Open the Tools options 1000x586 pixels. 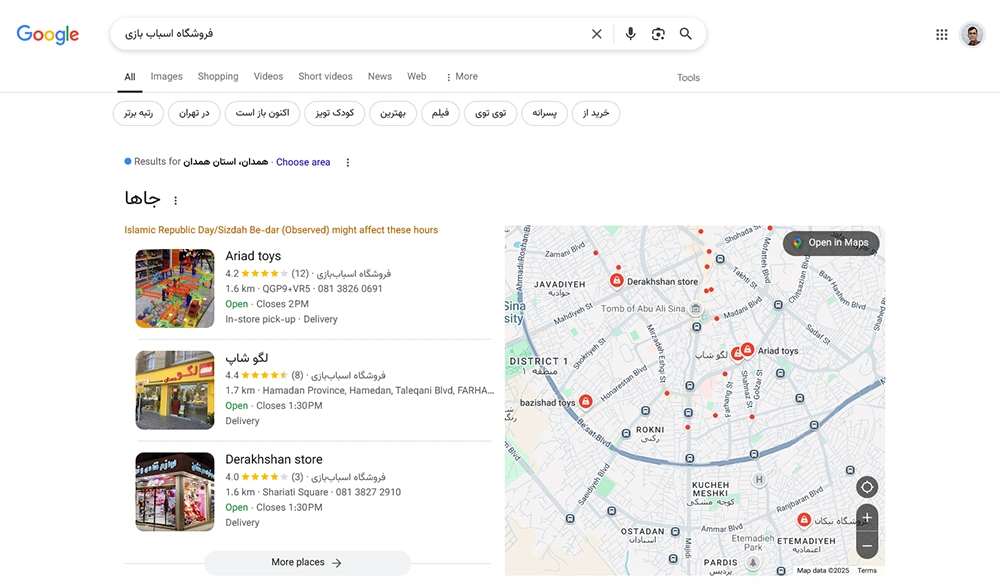[688, 78]
